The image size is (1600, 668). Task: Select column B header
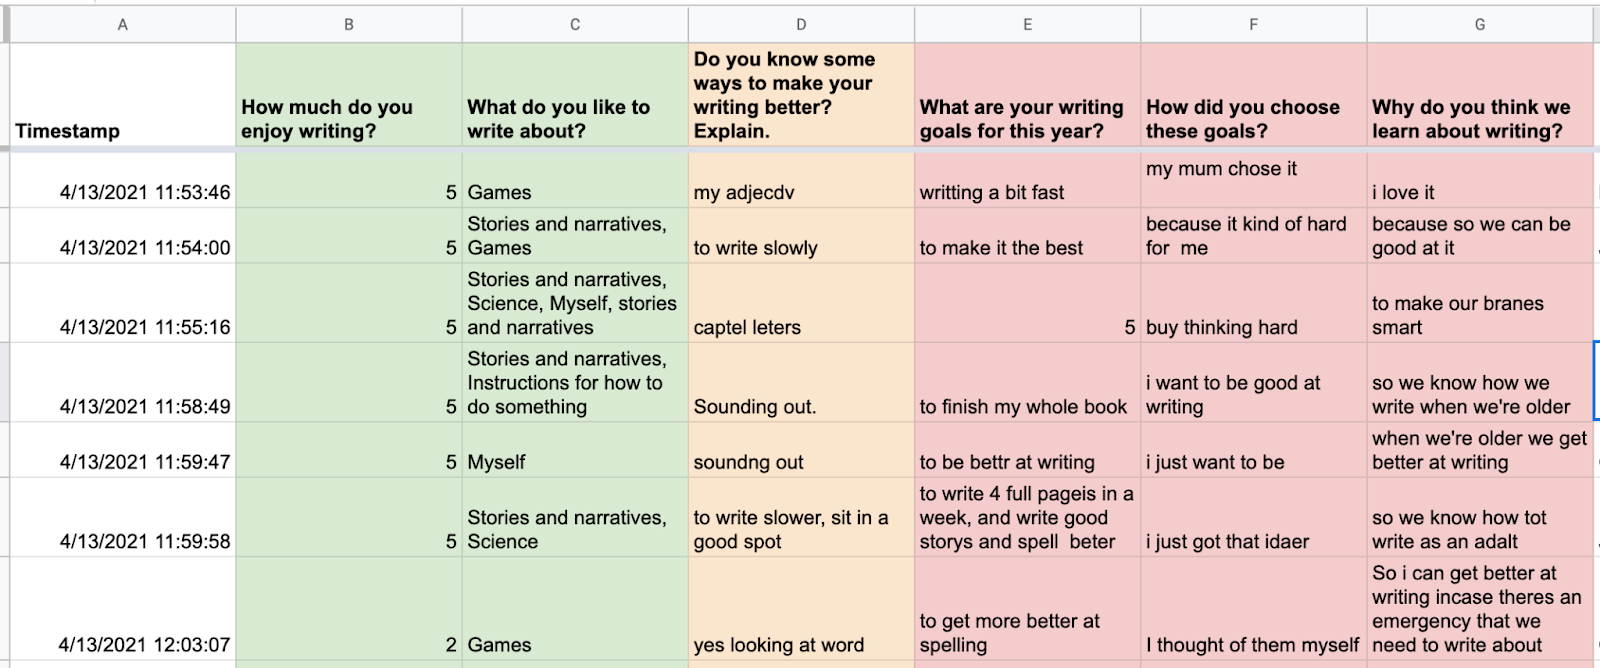pos(349,24)
